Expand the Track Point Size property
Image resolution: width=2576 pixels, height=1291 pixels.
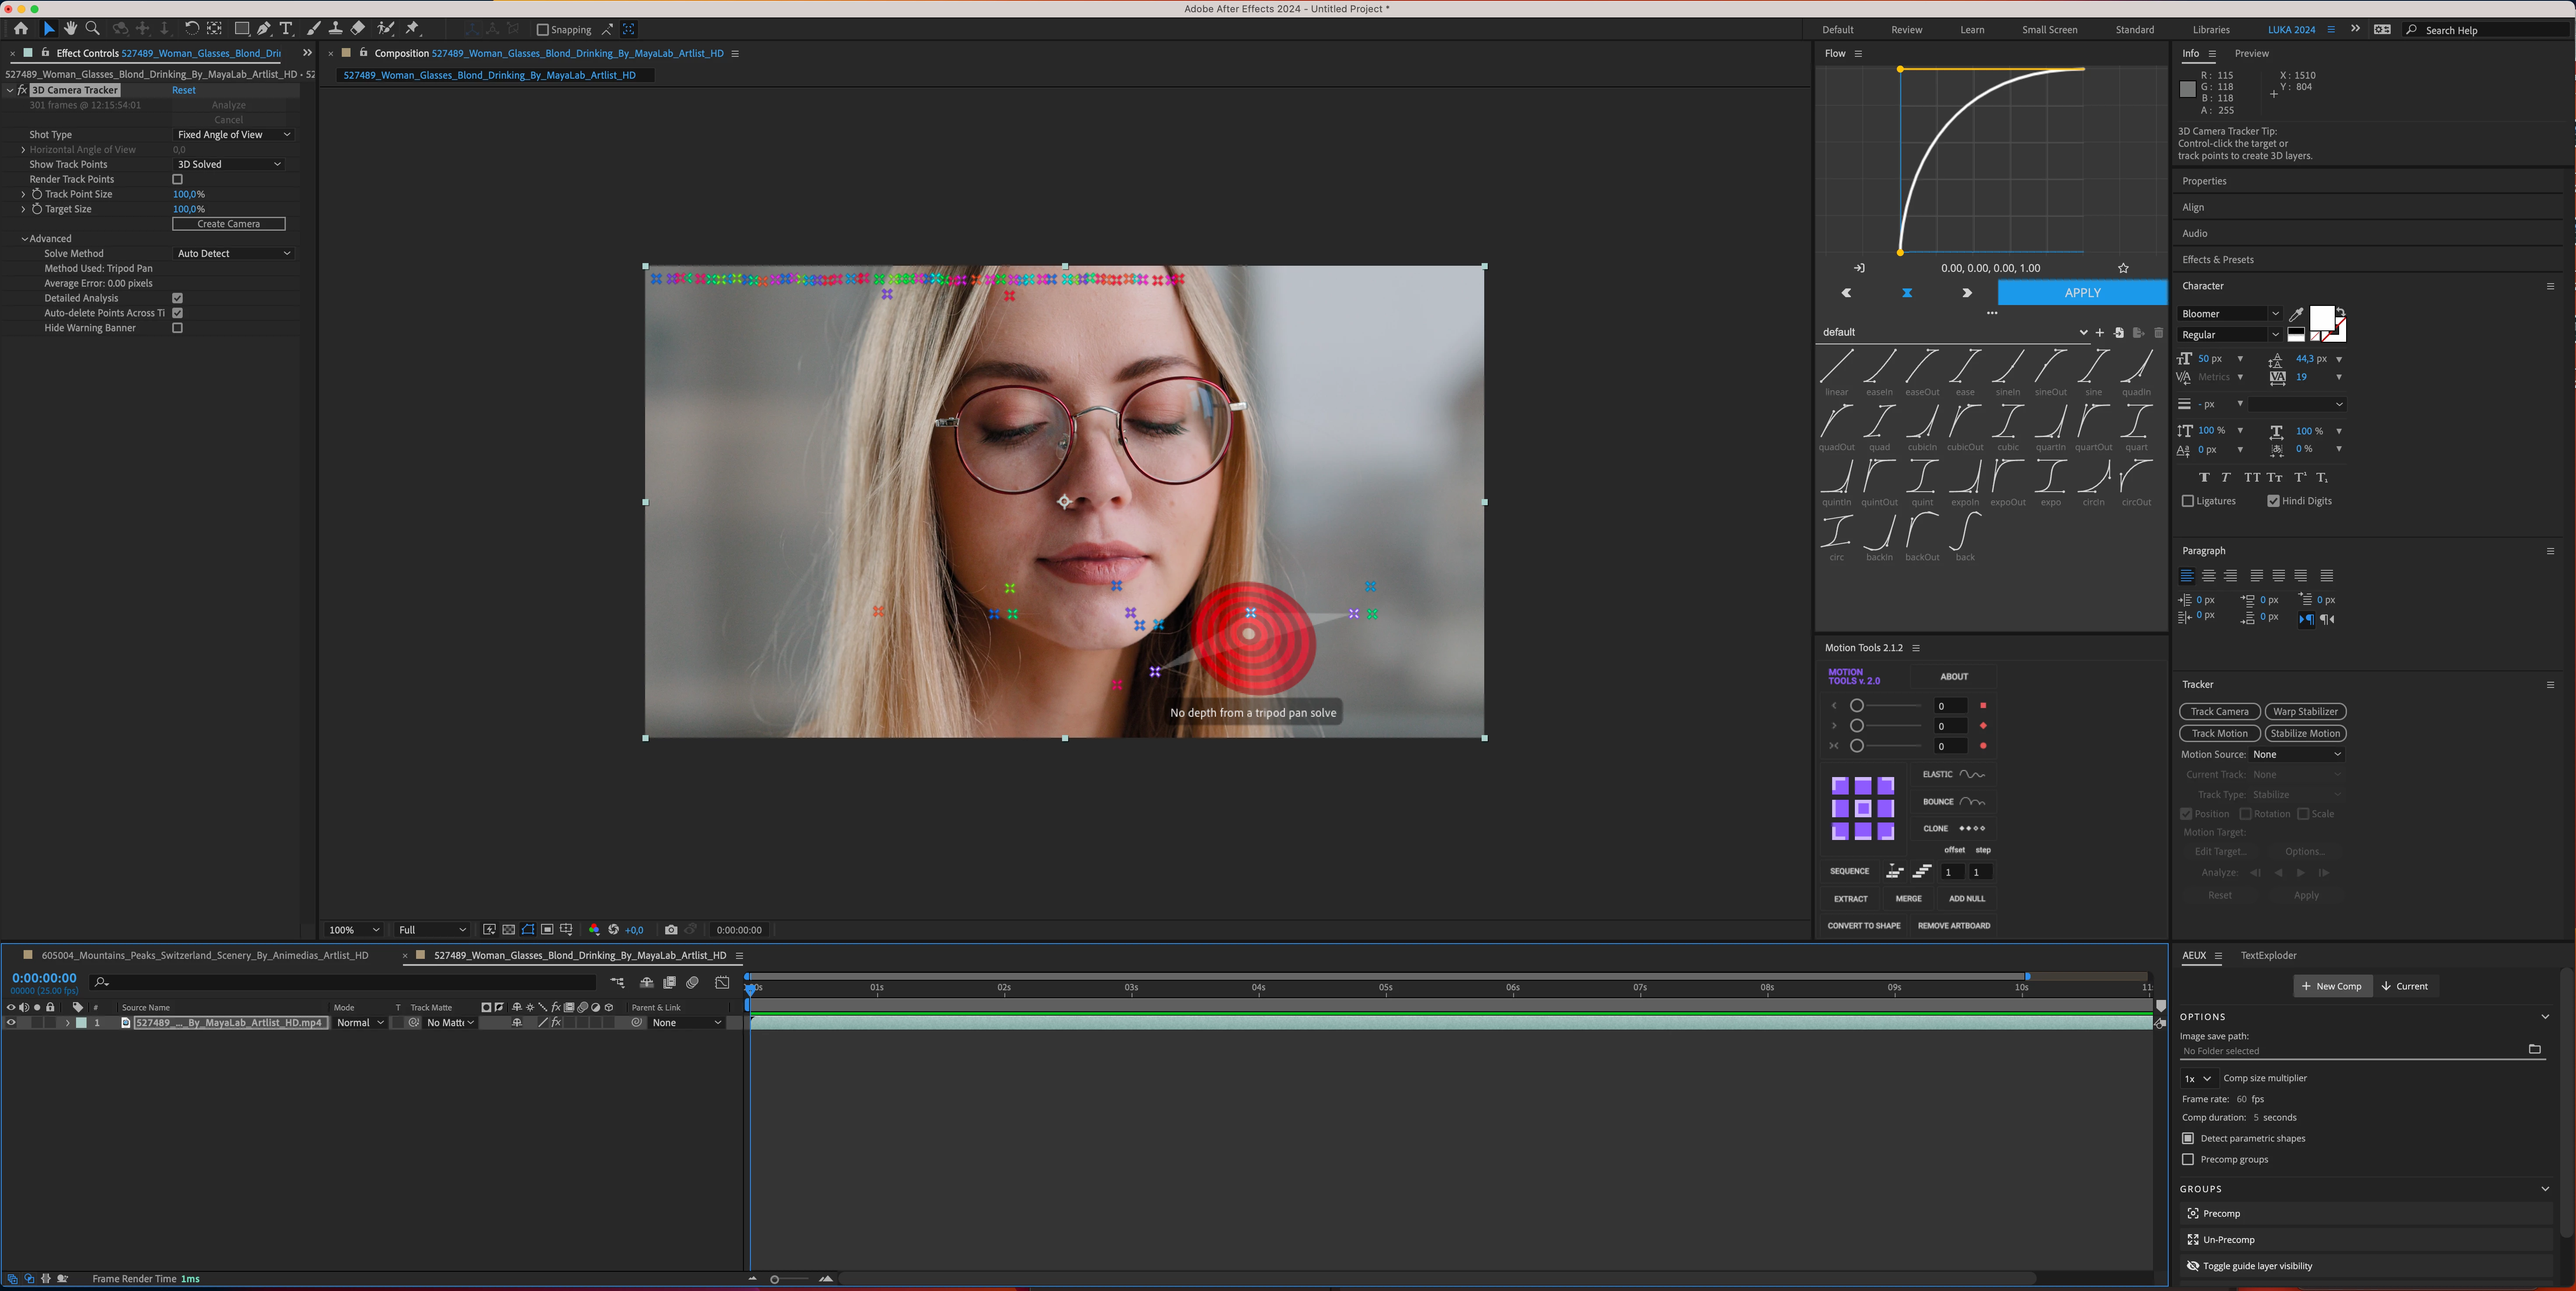[x=23, y=194]
